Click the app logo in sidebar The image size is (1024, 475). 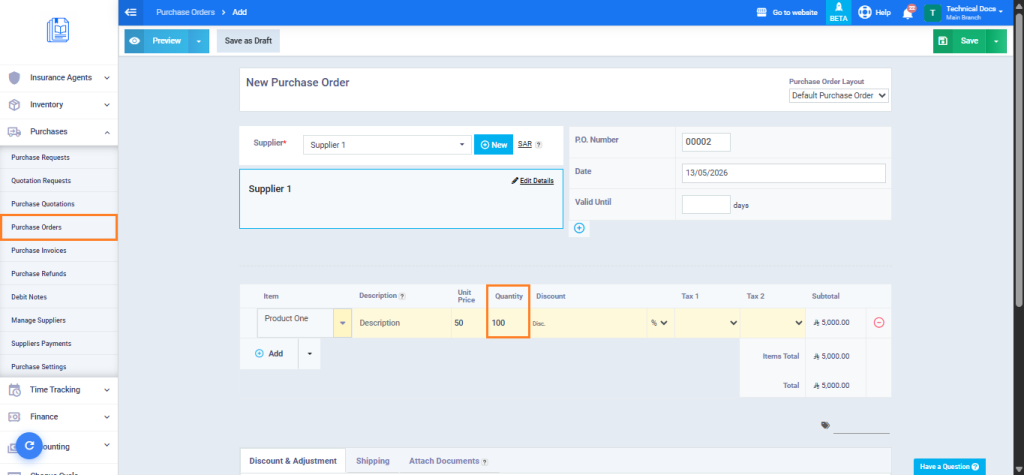click(x=58, y=31)
